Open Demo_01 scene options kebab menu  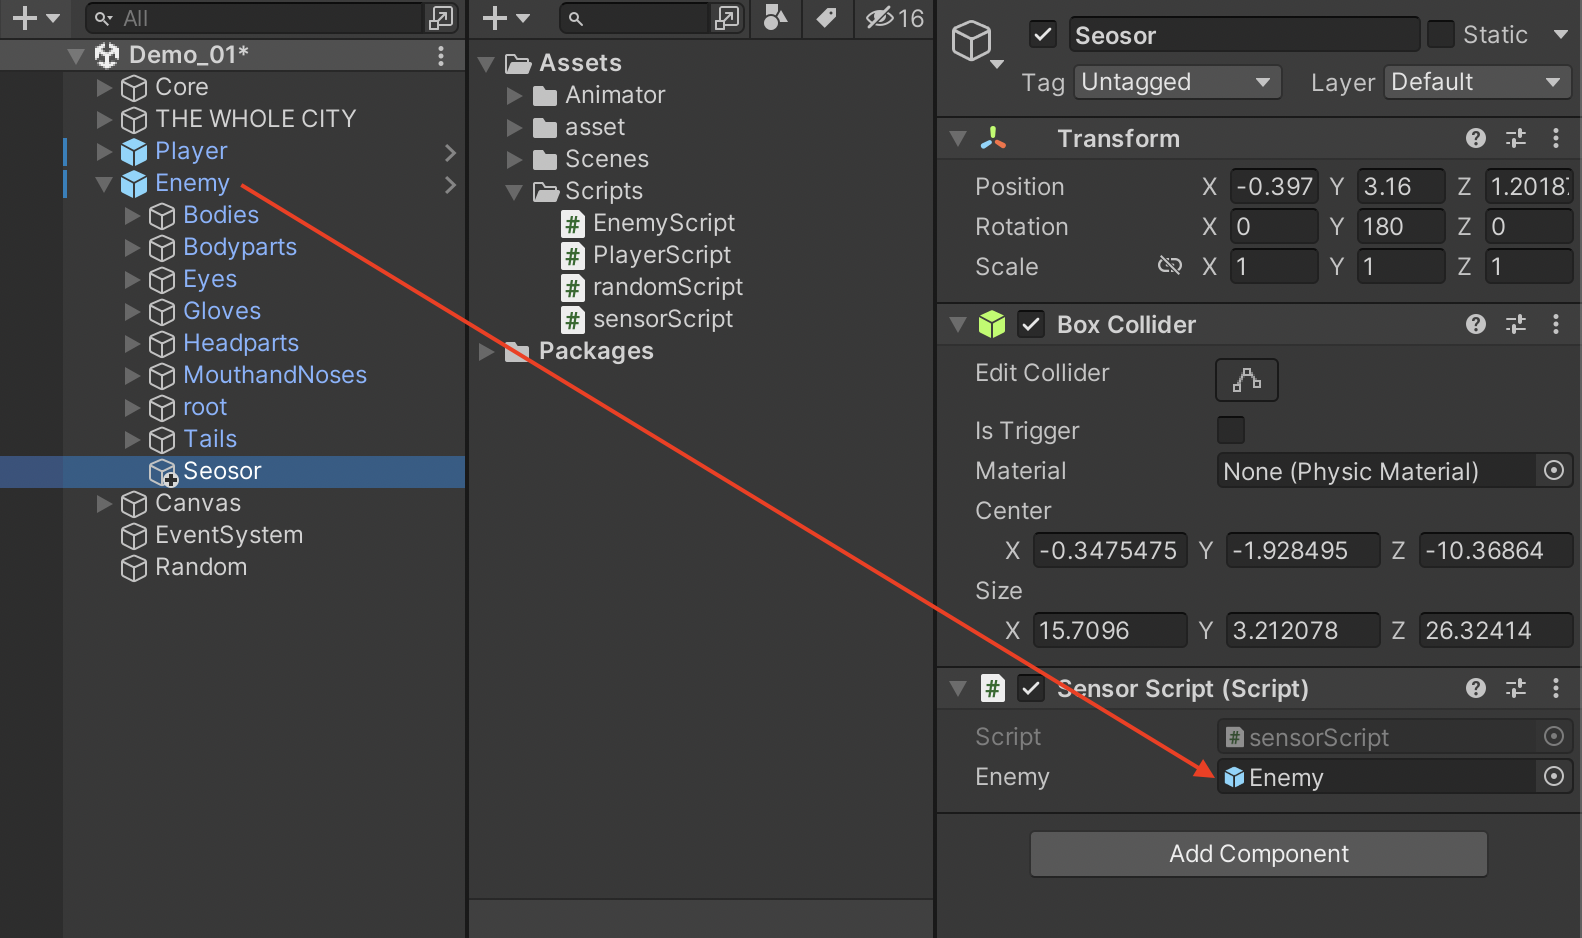tap(441, 55)
